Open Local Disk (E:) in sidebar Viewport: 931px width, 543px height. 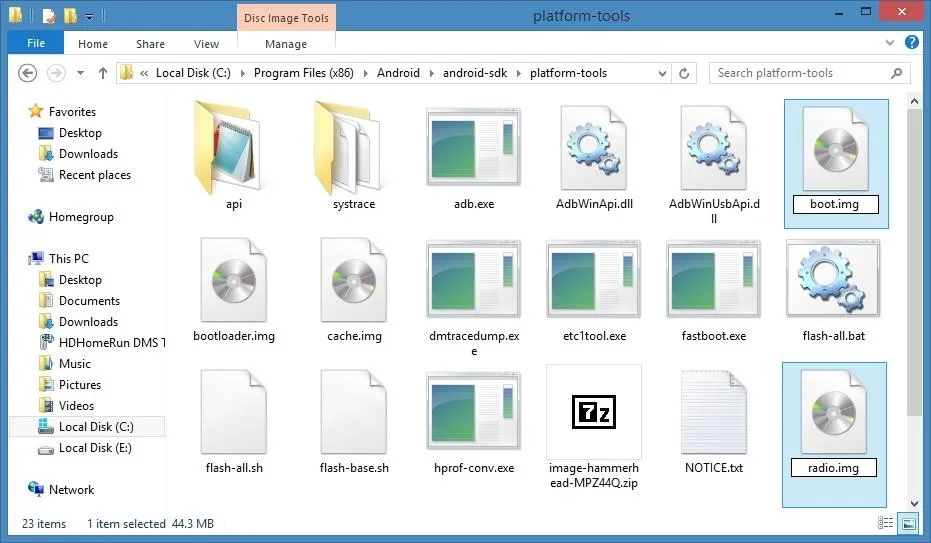click(95, 448)
